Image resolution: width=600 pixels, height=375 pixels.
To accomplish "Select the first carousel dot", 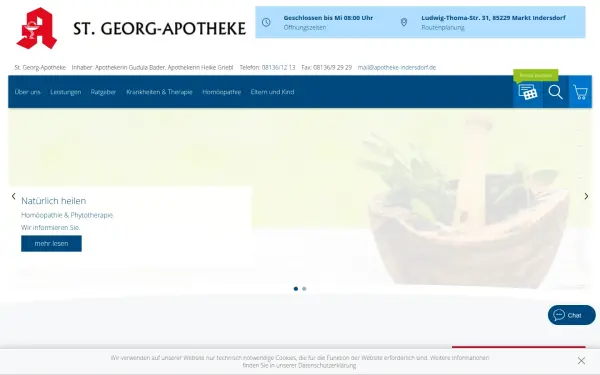I will pos(296,289).
